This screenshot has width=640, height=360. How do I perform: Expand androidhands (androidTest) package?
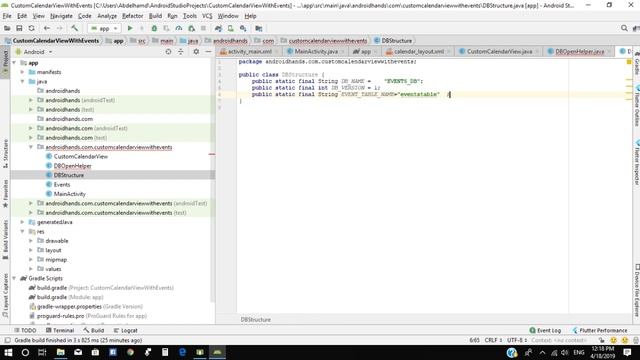pyautogui.click(x=31, y=100)
